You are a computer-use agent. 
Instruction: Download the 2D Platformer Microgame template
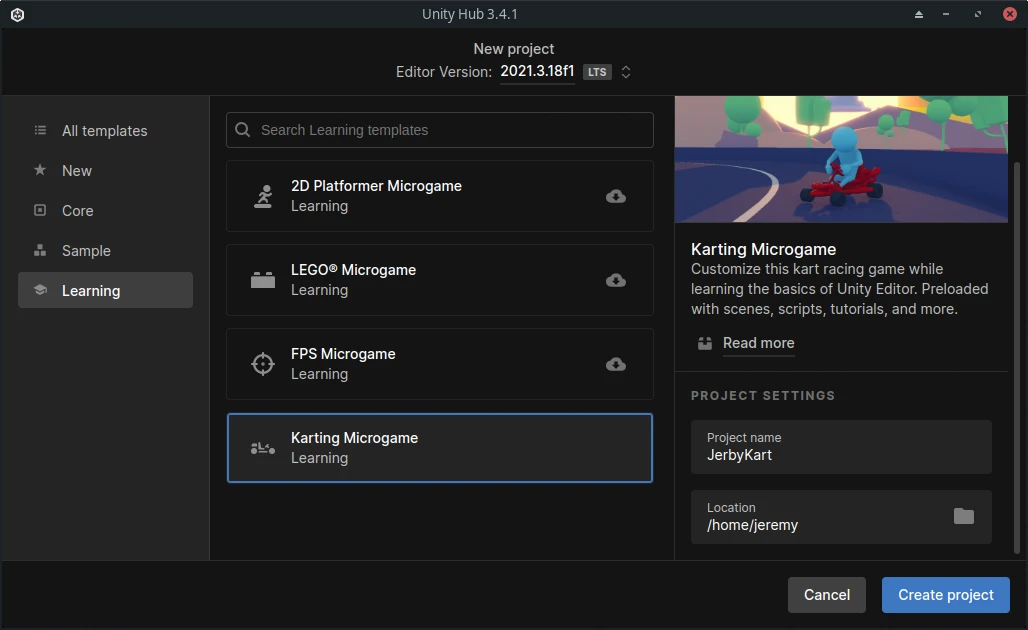click(x=616, y=196)
